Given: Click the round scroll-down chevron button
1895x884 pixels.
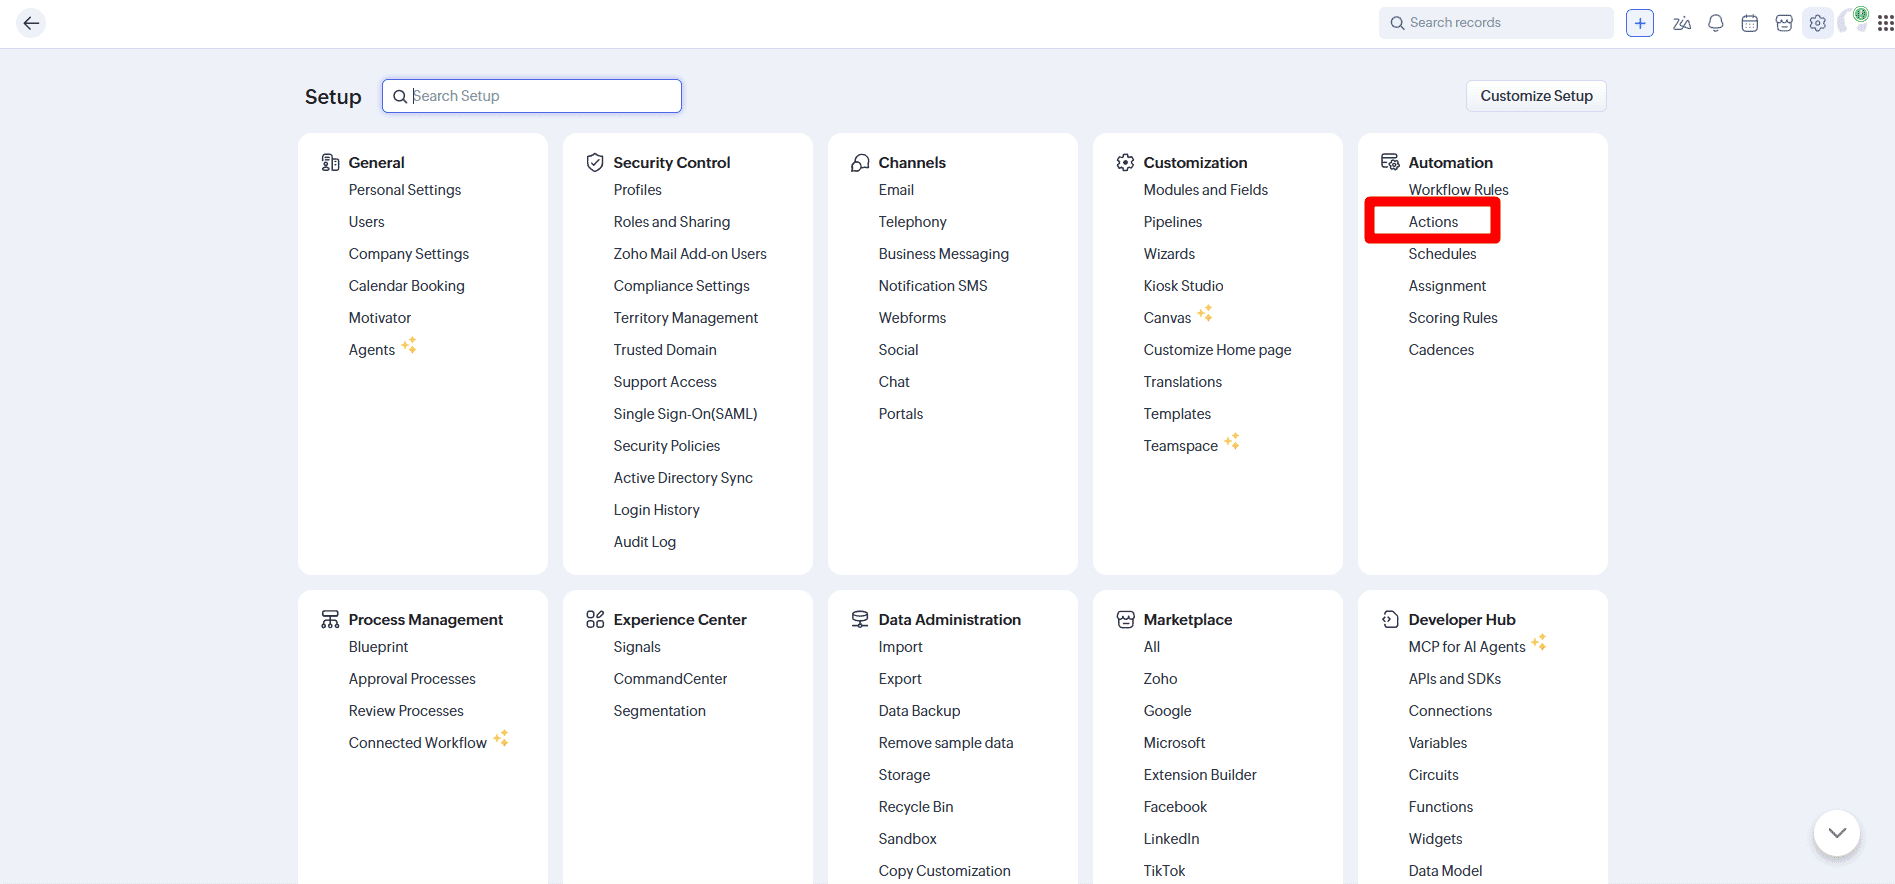Looking at the screenshot, I should coord(1837,832).
